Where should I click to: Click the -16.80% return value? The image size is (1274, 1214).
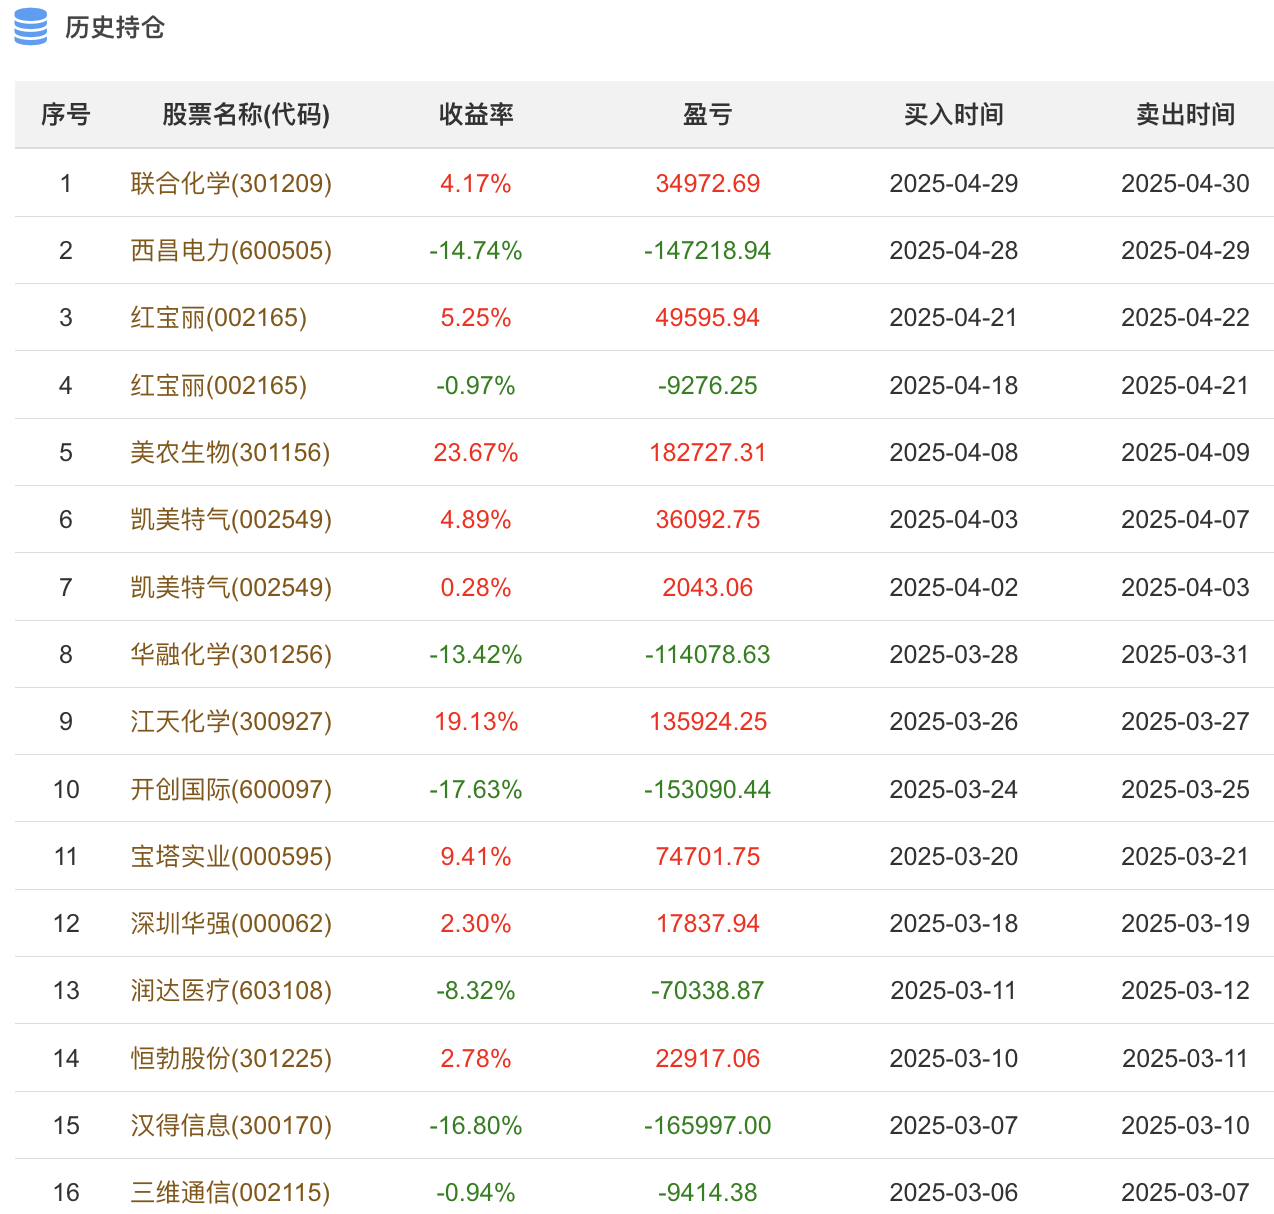coord(476,1126)
